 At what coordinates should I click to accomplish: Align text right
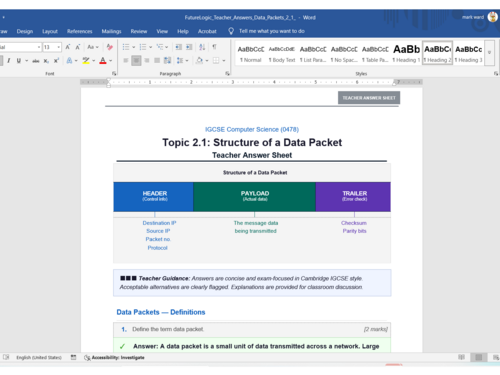pyautogui.click(x=147, y=61)
